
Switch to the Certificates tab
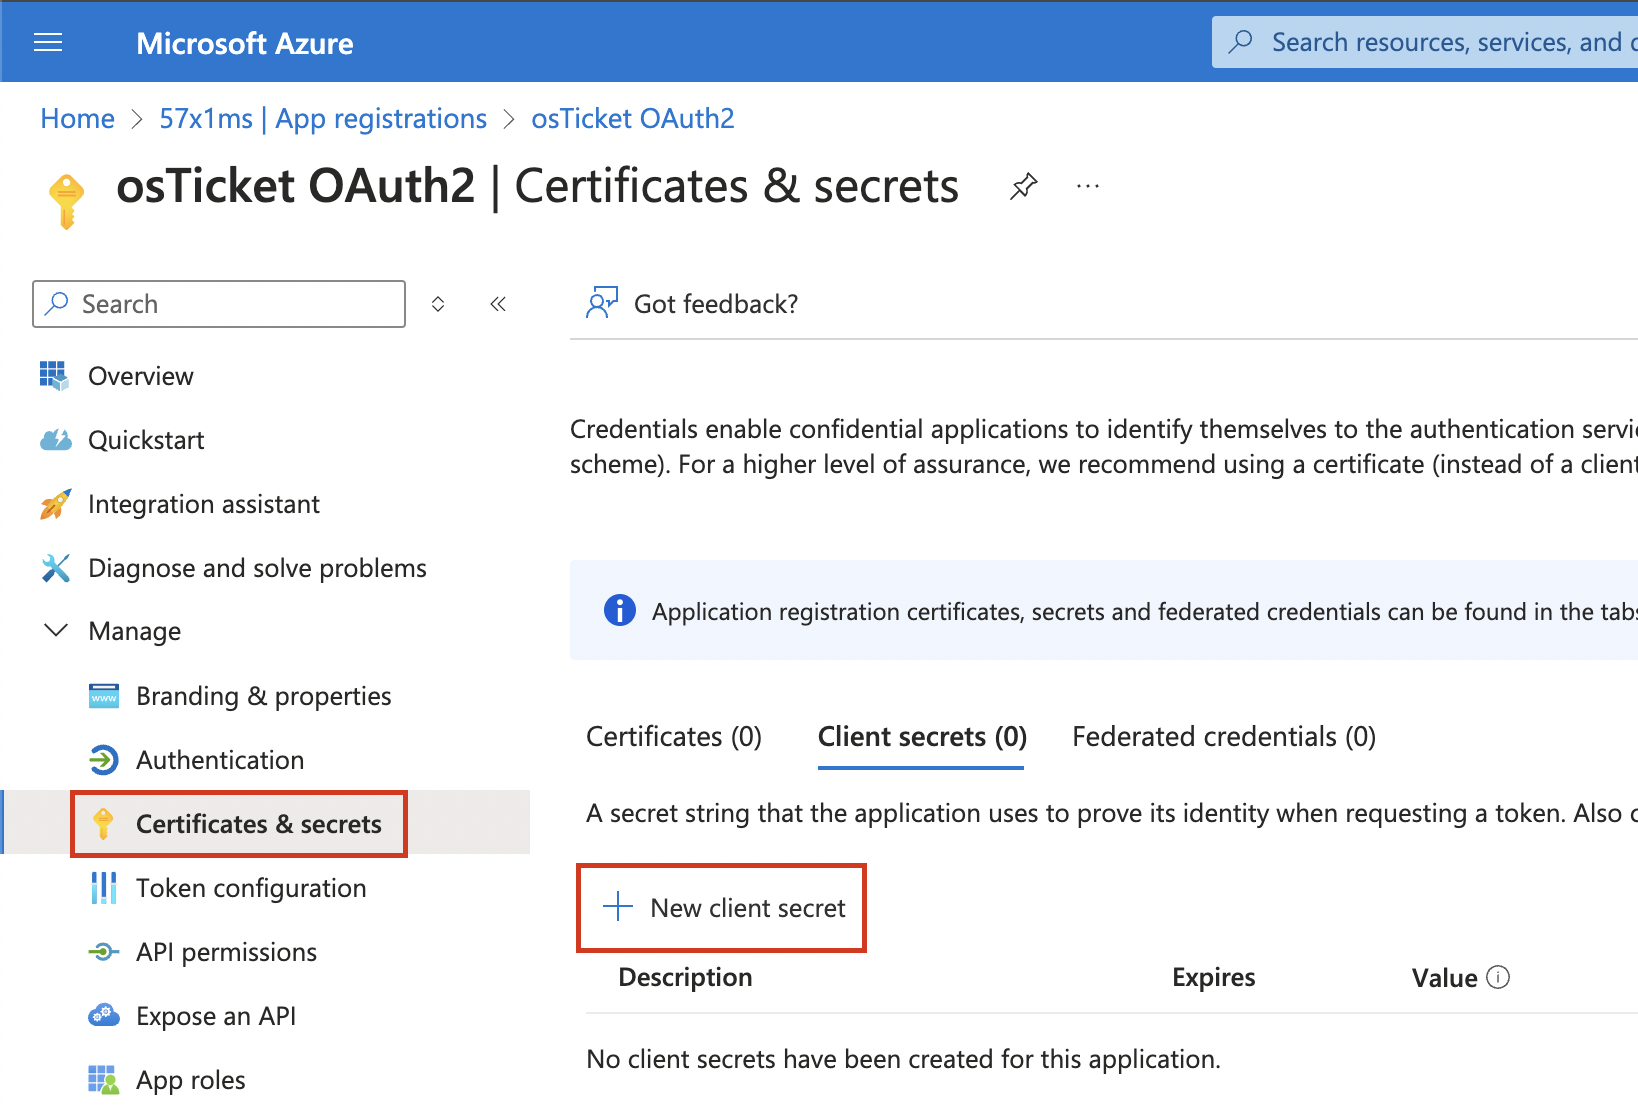(673, 736)
